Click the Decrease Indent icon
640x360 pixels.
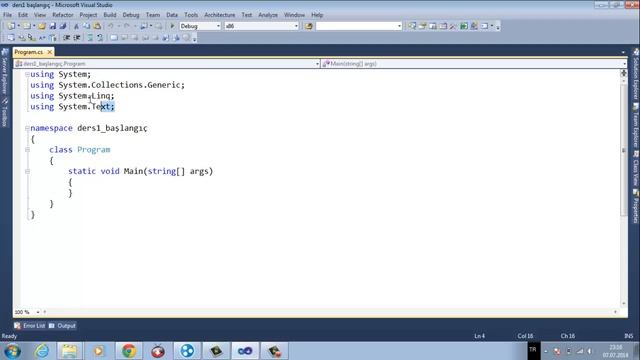[67, 38]
